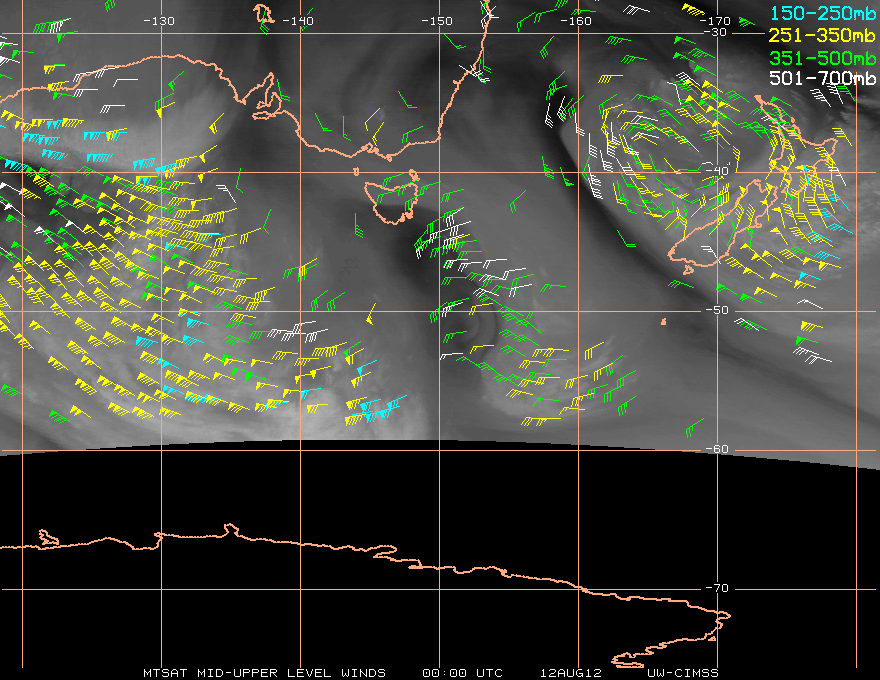Click the MTSAT MID-UPPER LEVEL WINDS title
Viewport: 880px width, 680px height.
coord(264,672)
